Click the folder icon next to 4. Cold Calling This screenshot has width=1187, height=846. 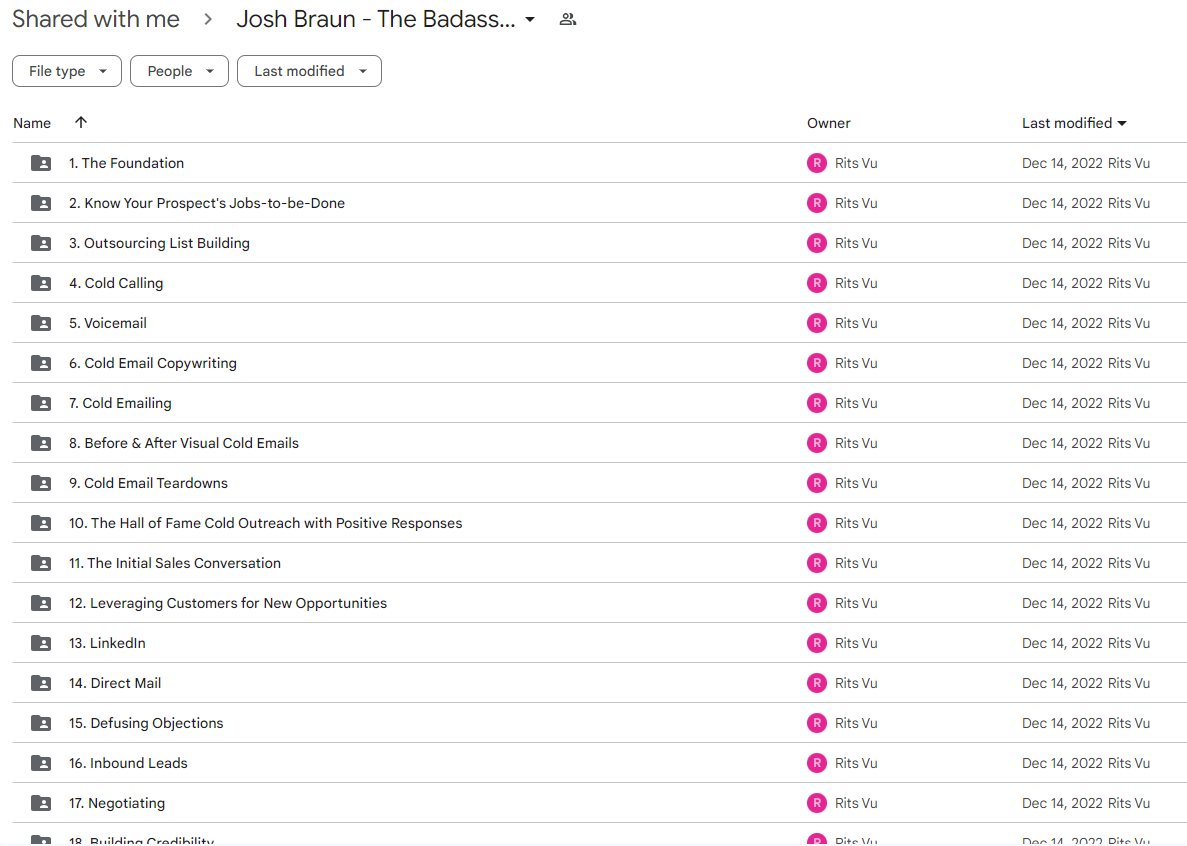coord(41,283)
